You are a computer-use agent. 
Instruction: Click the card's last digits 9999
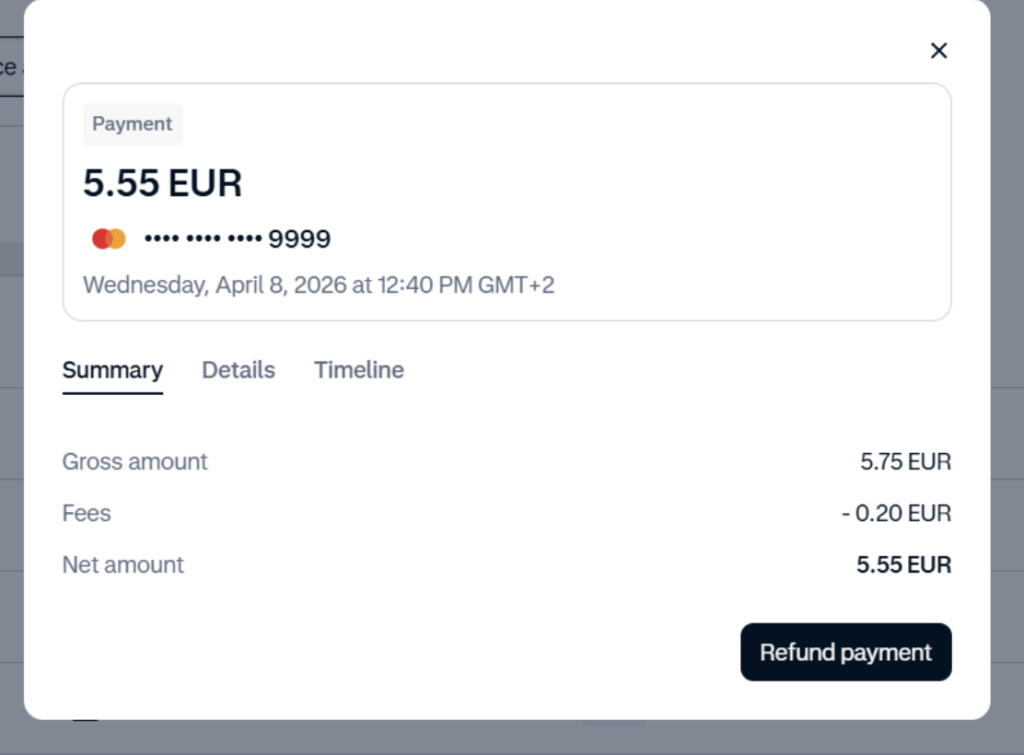click(299, 239)
